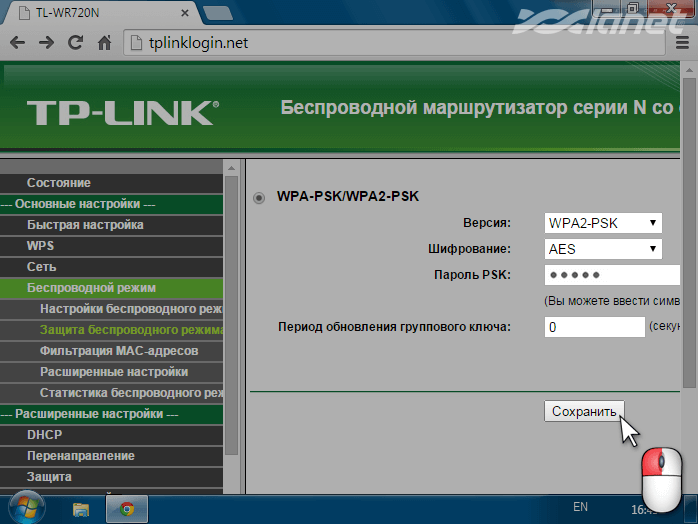
Task: Click the TP-LINK logo
Action: click(123, 113)
